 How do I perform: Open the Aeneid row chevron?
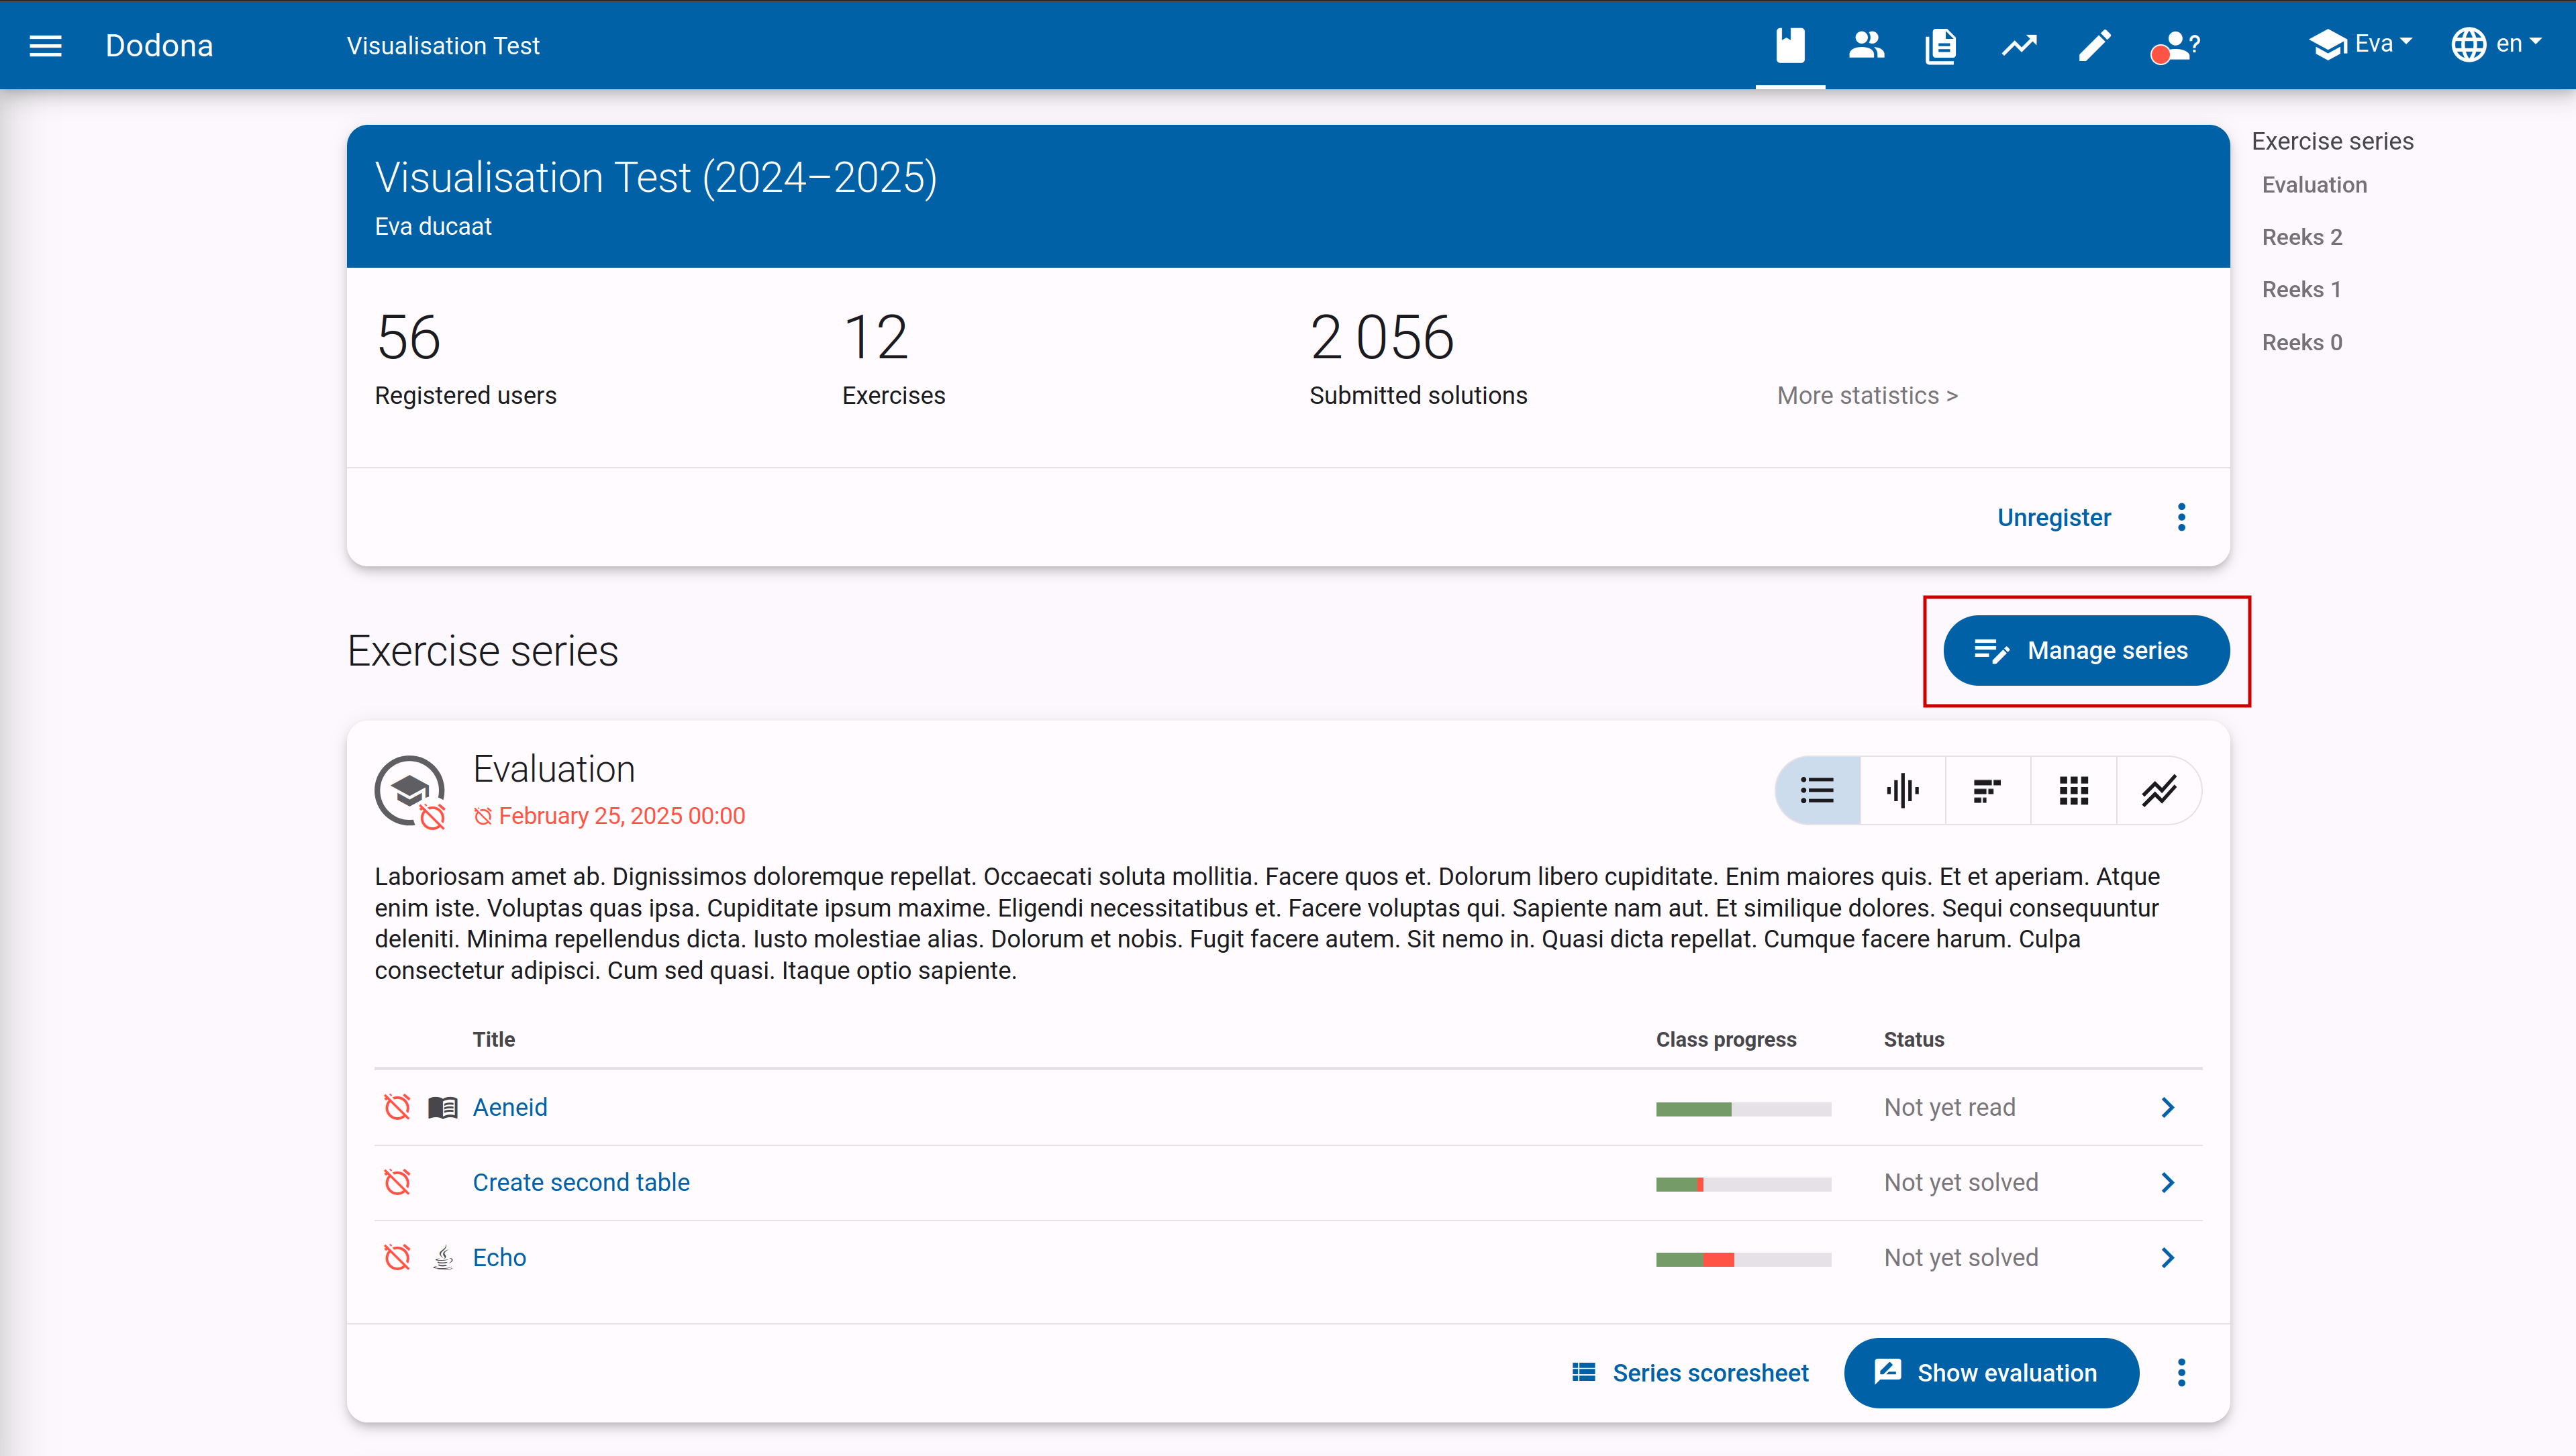click(x=2167, y=1107)
